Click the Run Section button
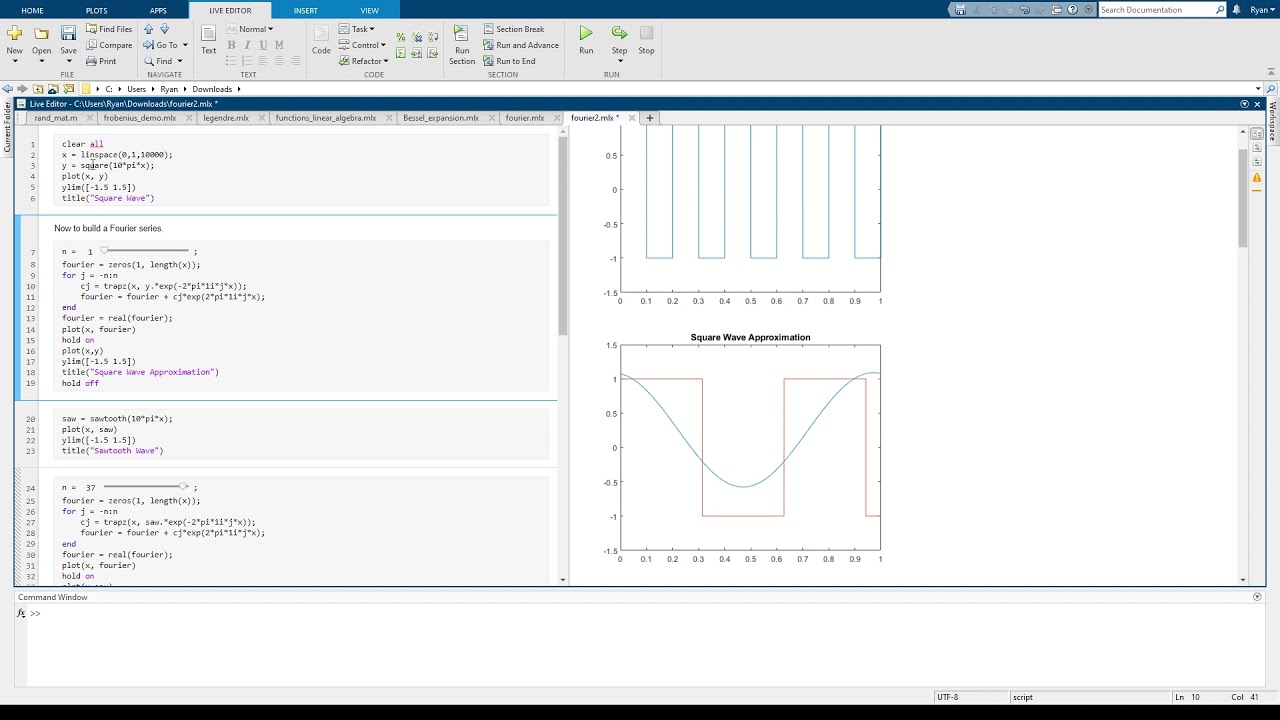 (462, 45)
